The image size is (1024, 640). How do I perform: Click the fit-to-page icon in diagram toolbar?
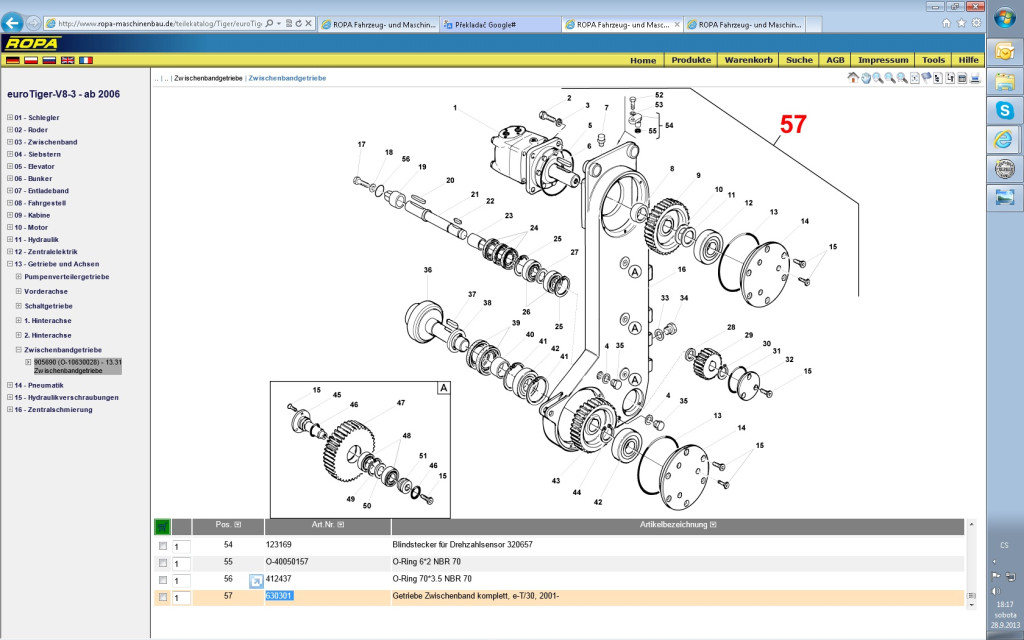pyautogui.click(x=915, y=78)
